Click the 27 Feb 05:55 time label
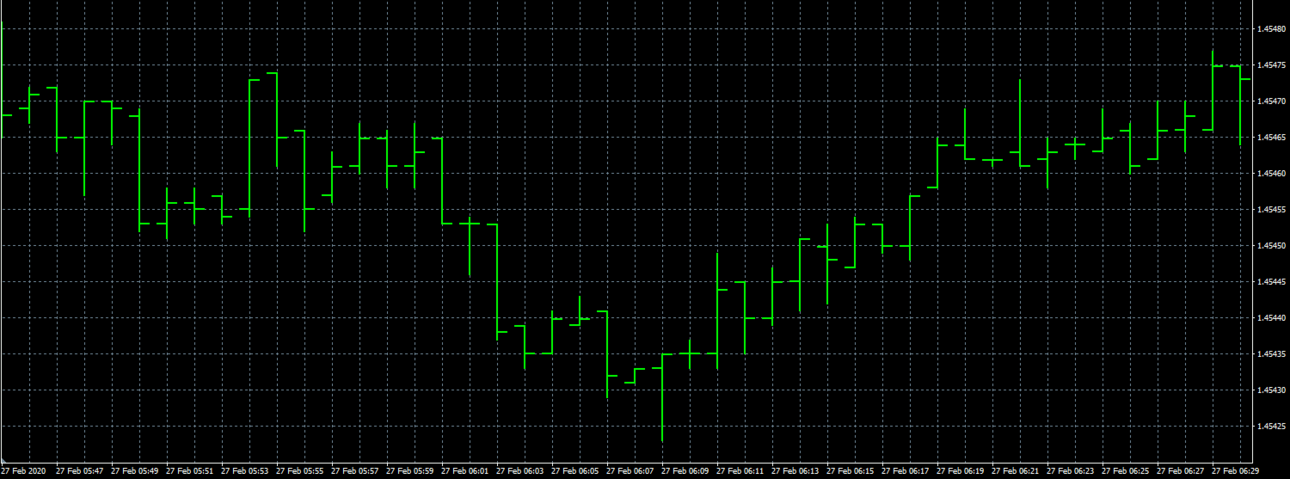 (x=300, y=471)
